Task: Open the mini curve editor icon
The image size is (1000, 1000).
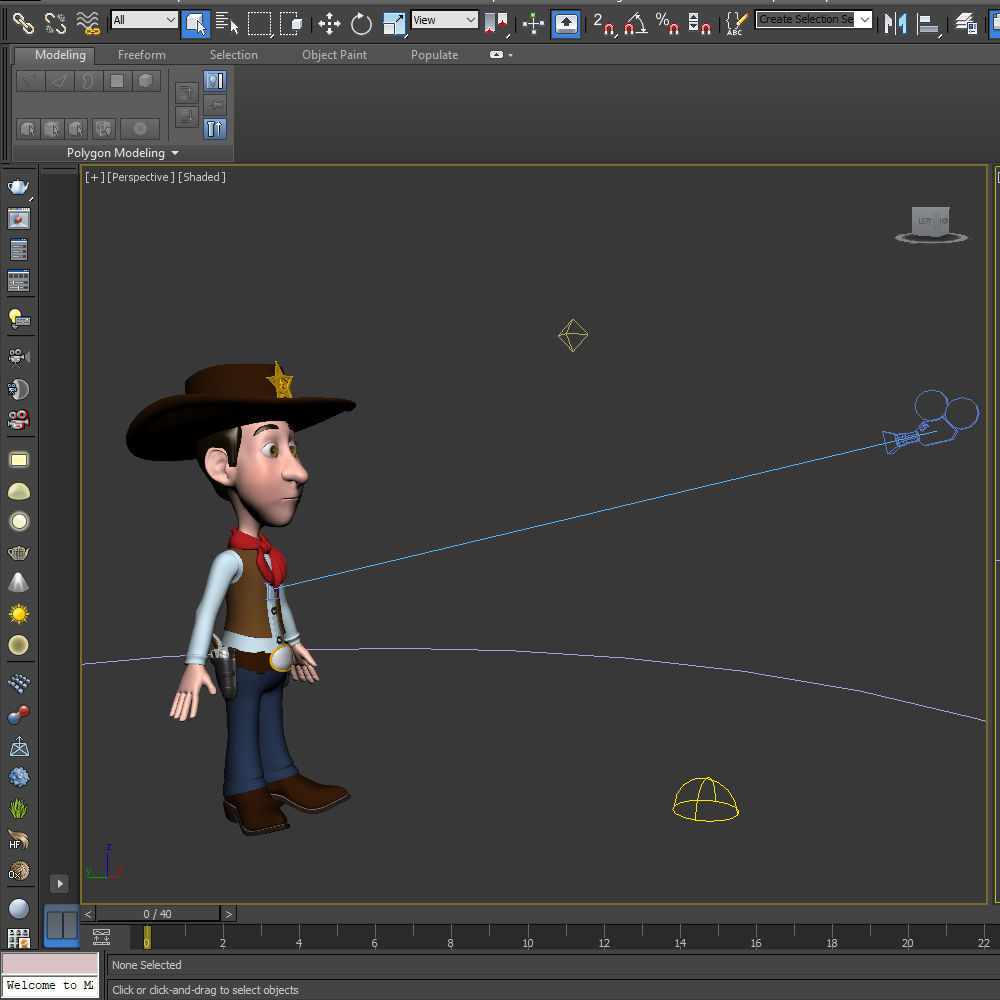Action: tap(101, 936)
